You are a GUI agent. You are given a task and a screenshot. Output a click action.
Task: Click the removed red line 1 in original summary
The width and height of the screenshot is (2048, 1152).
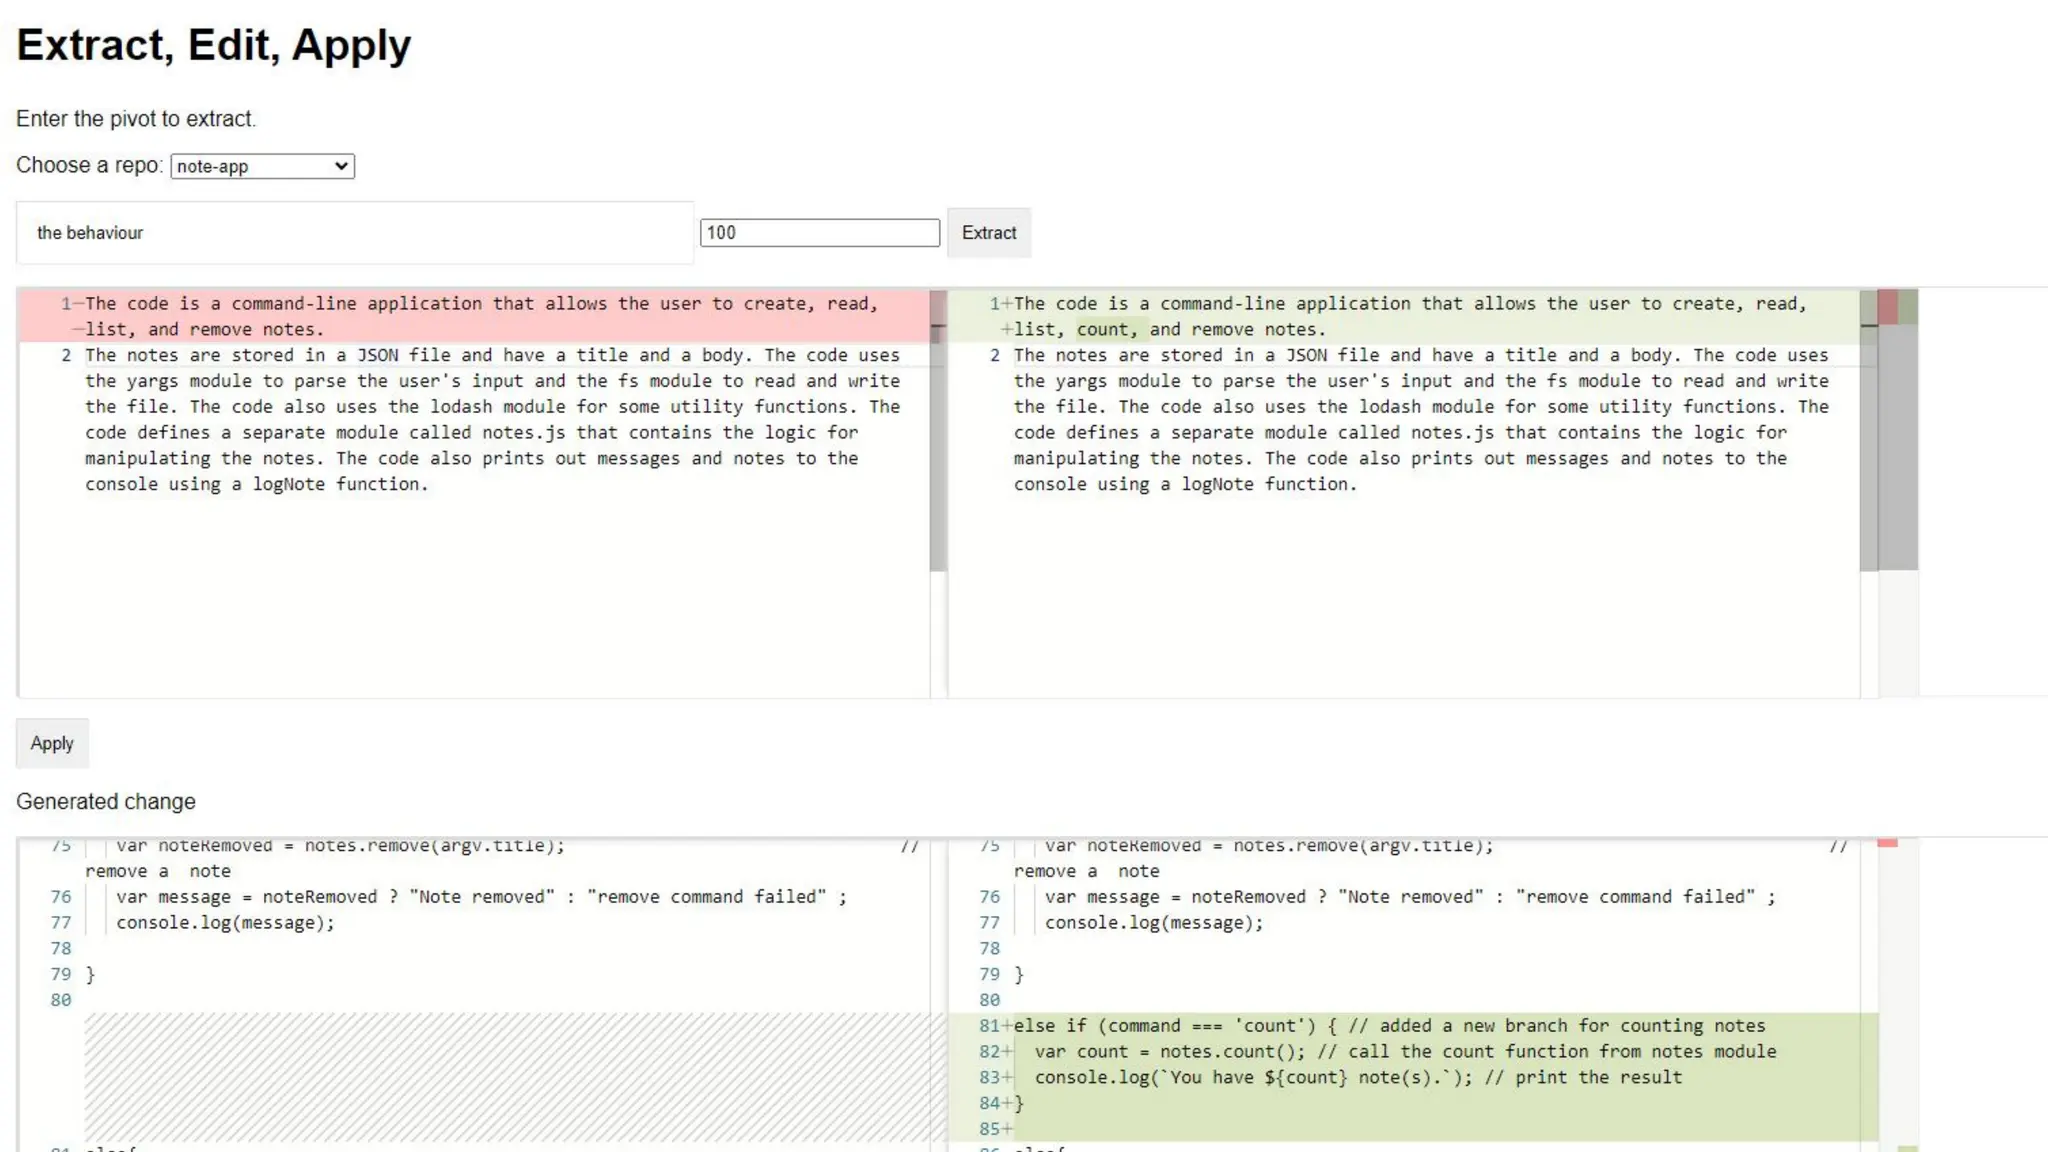tap(480, 304)
